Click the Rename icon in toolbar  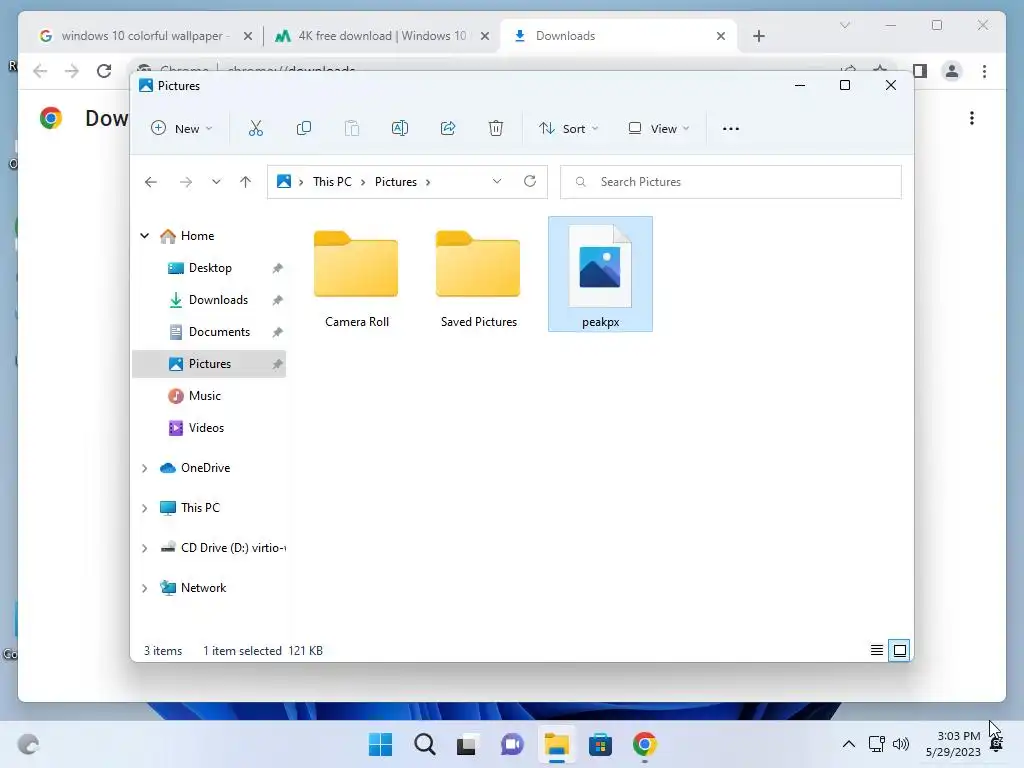point(400,129)
